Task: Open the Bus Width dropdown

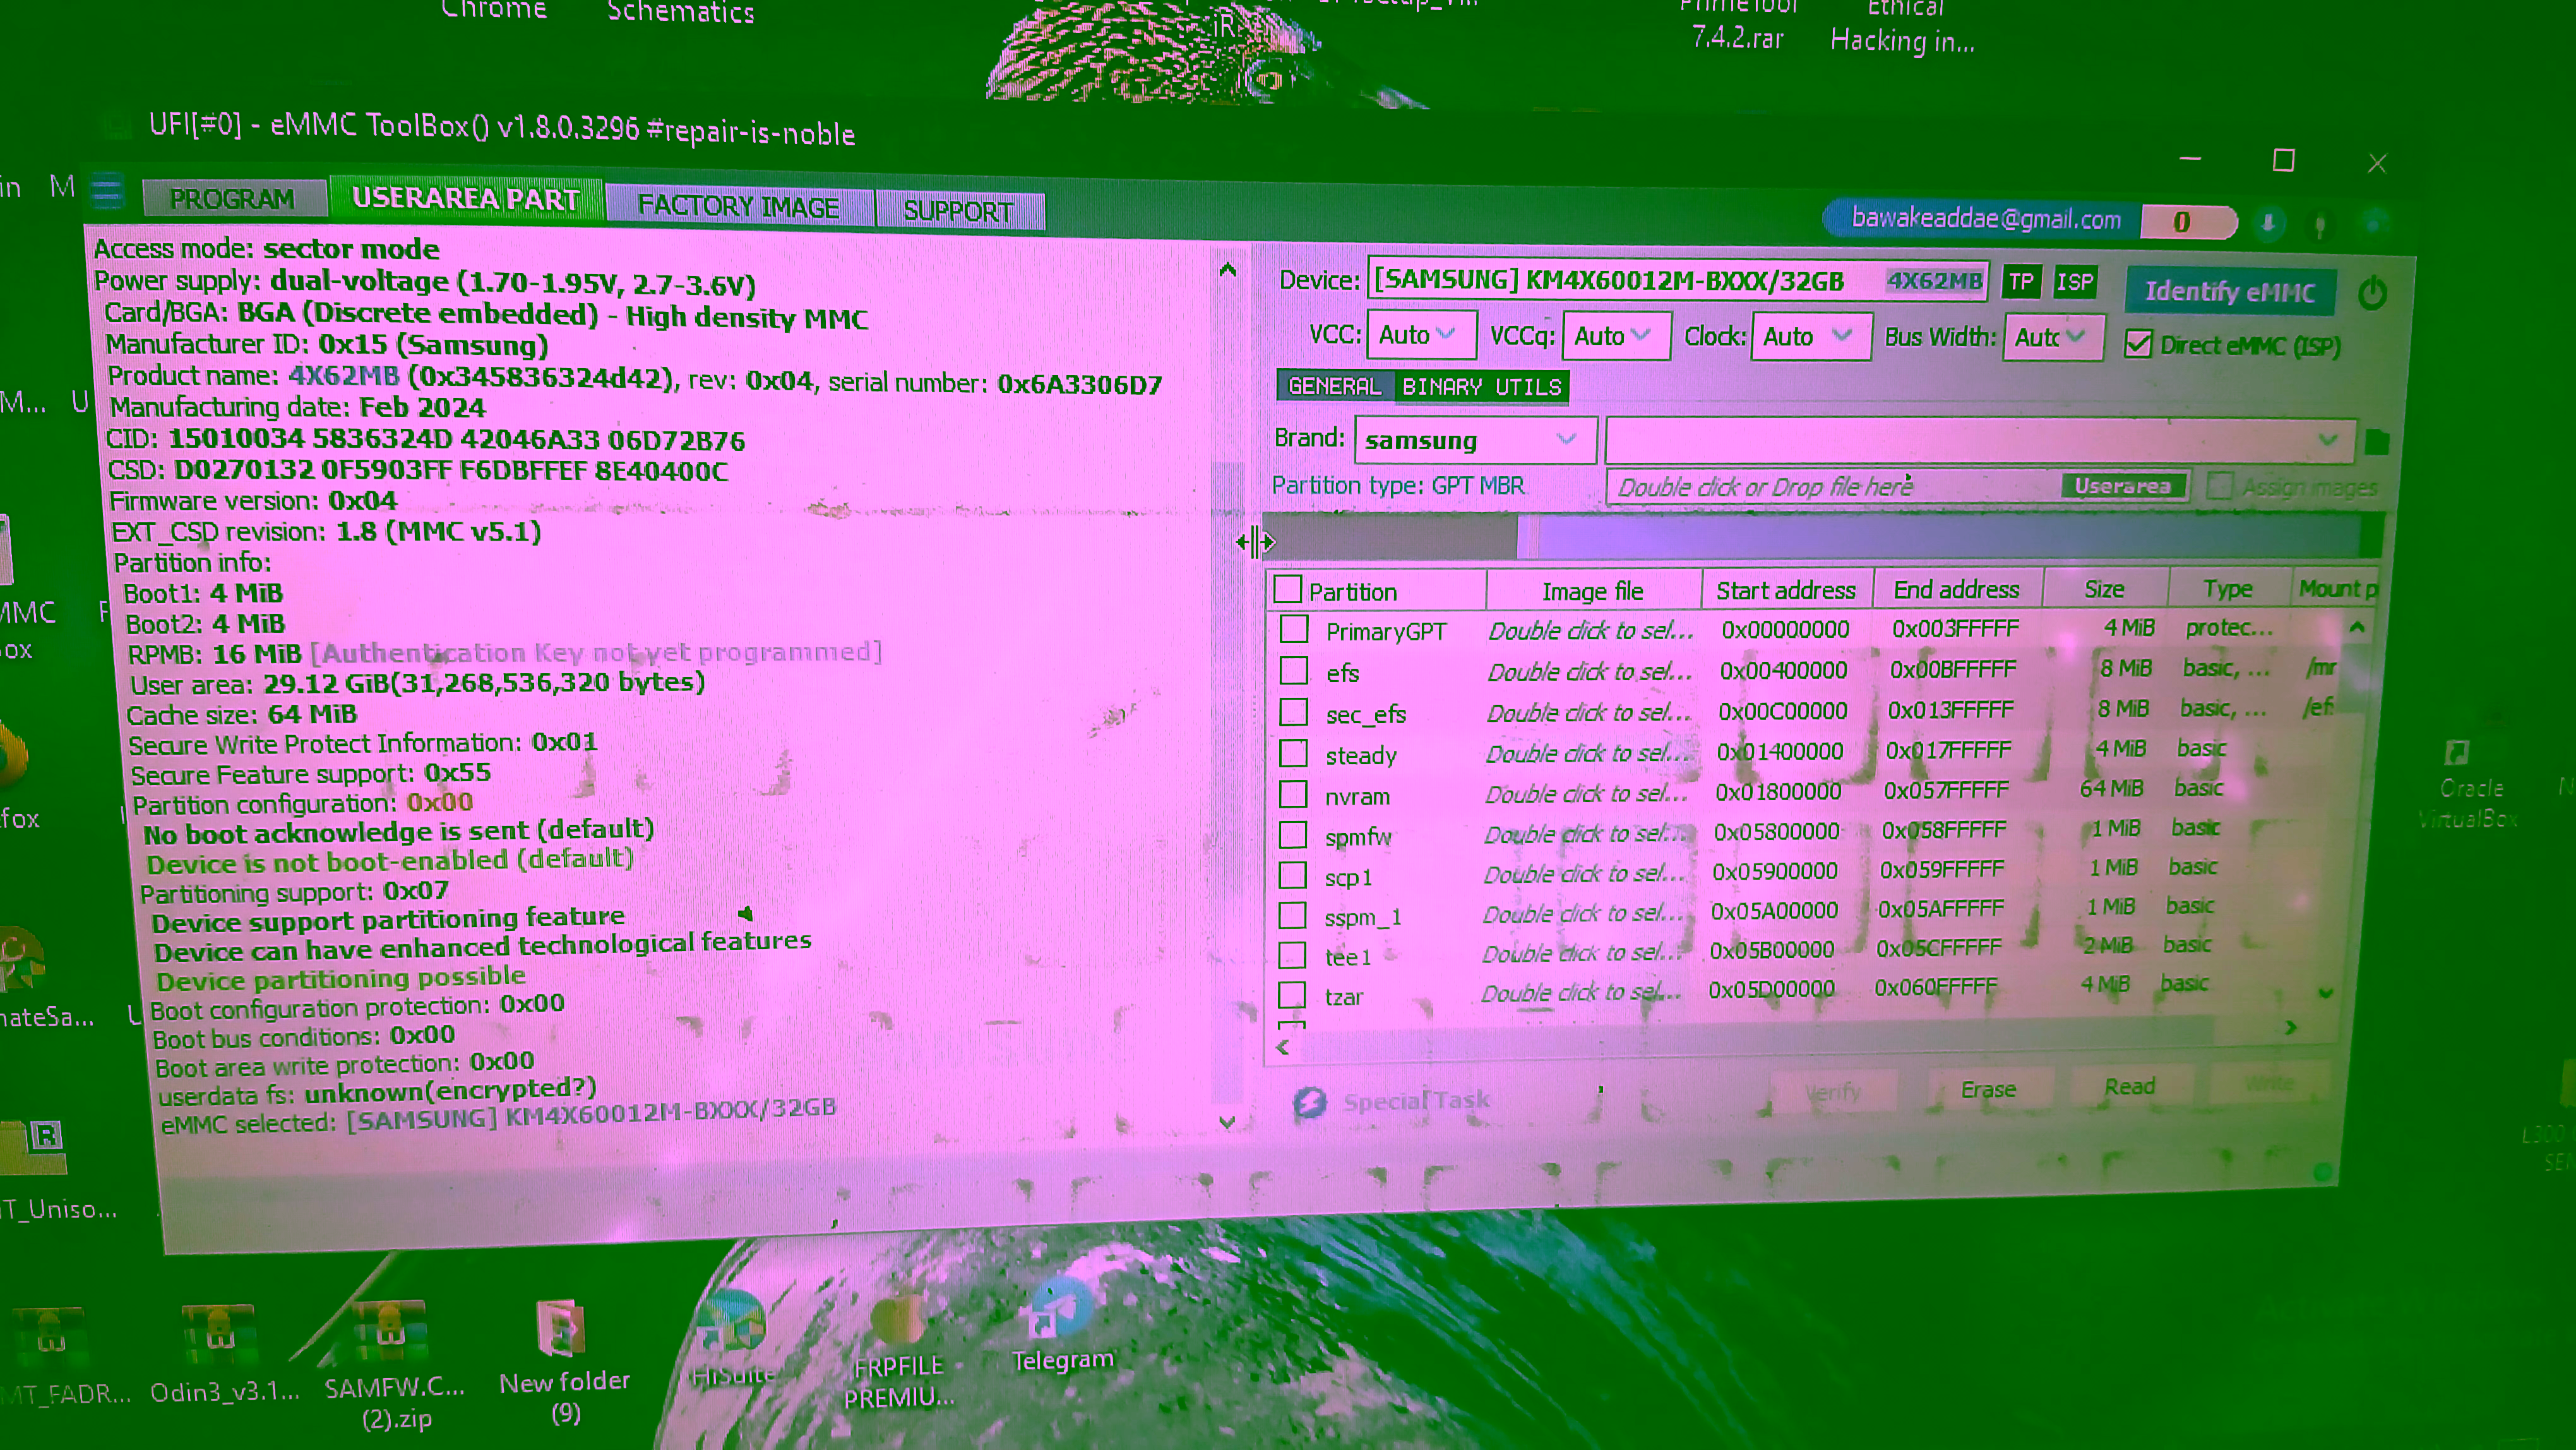Action: point(2051,338)
